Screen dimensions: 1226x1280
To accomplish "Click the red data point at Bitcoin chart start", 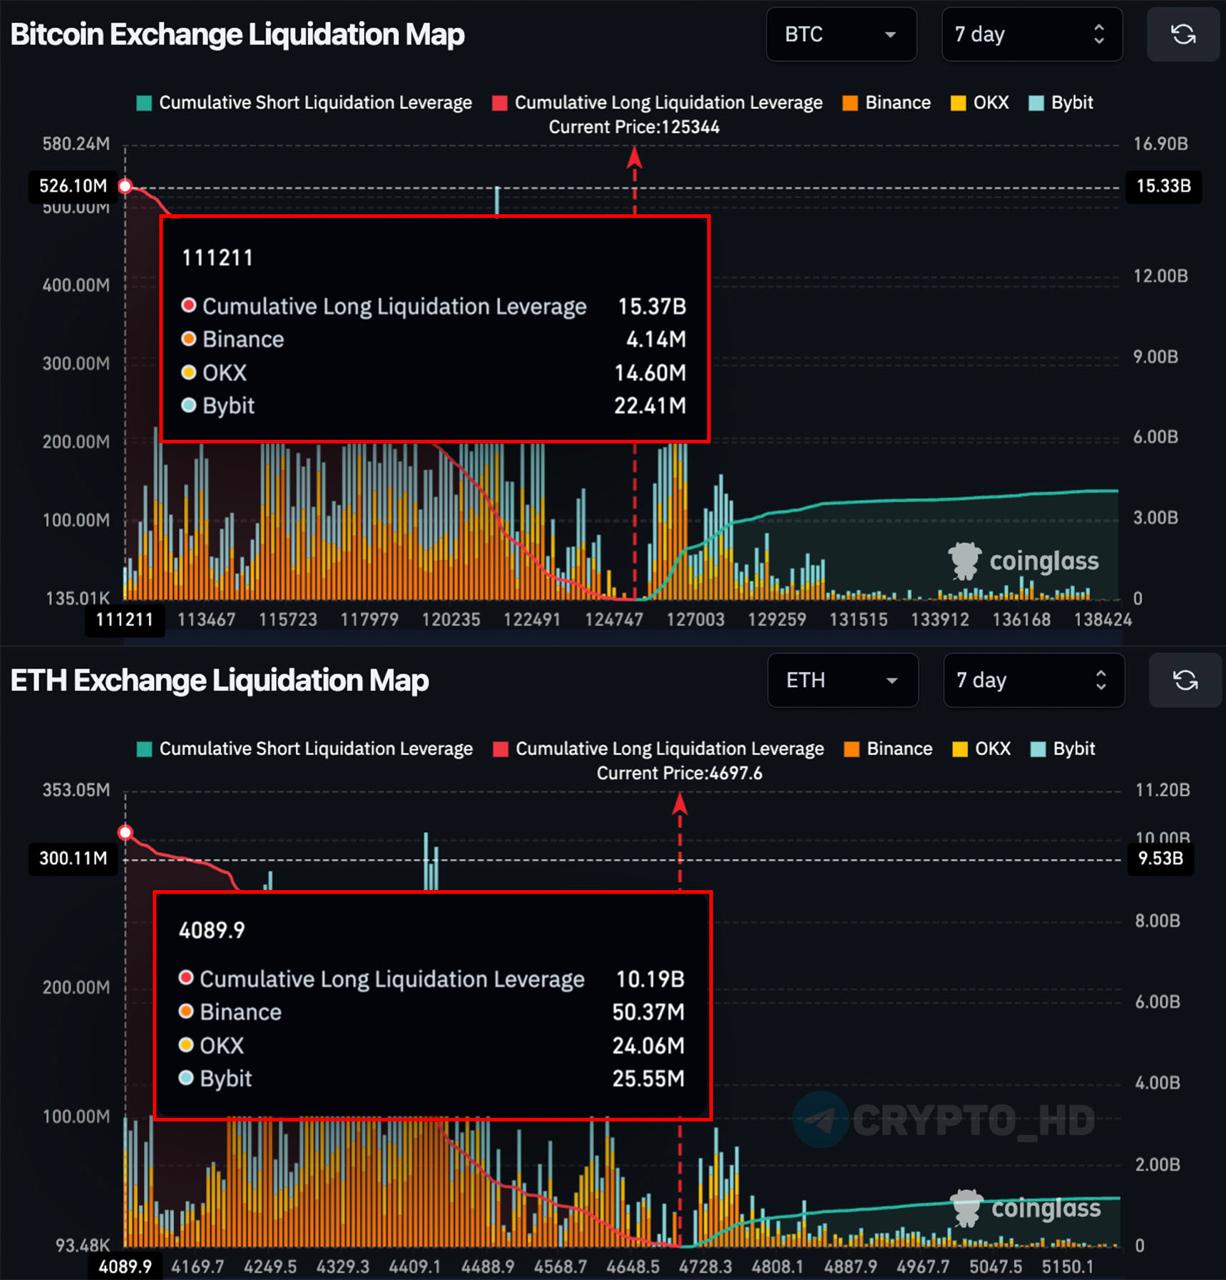I will pyautogui.click(x=126, y=186).
